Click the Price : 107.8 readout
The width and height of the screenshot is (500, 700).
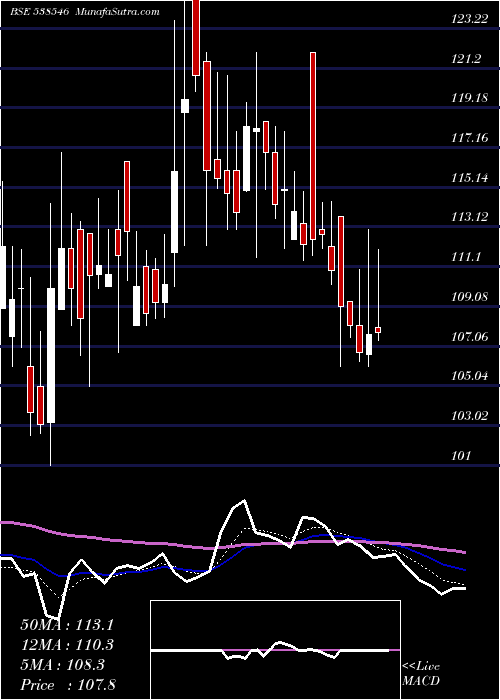[x=68, y=685]
